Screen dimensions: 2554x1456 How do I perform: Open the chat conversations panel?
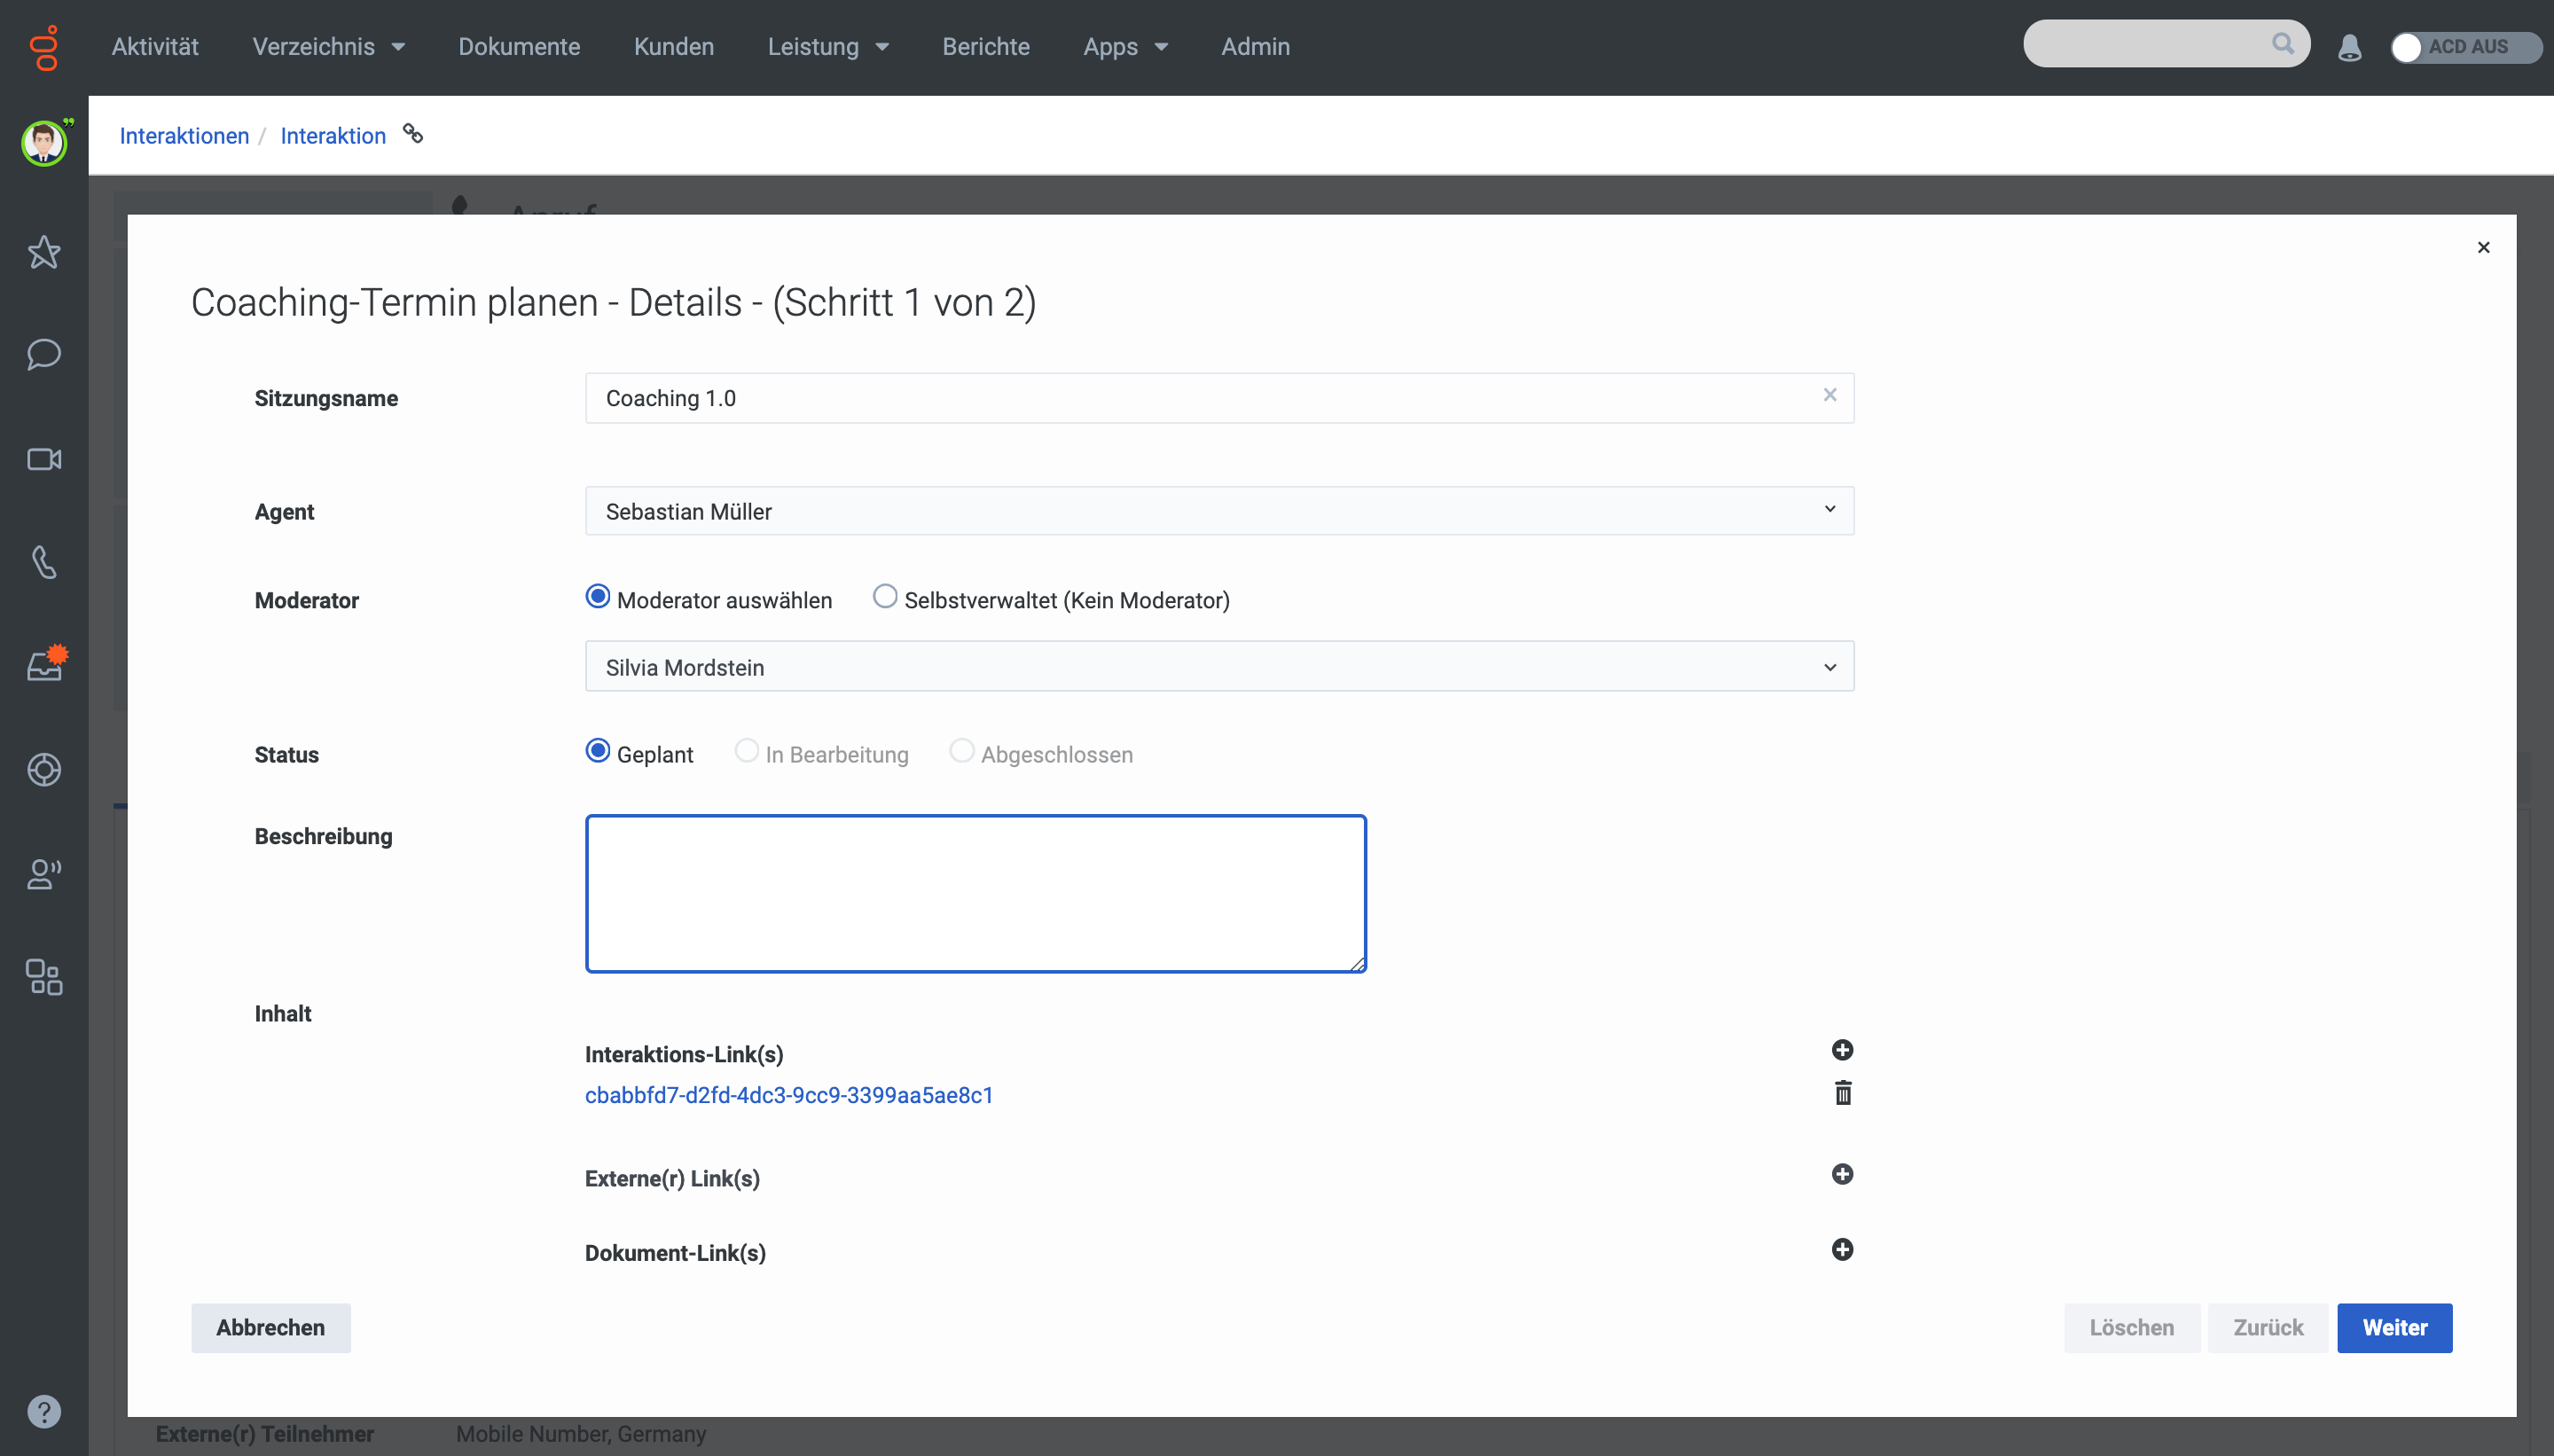click(43, 354)
